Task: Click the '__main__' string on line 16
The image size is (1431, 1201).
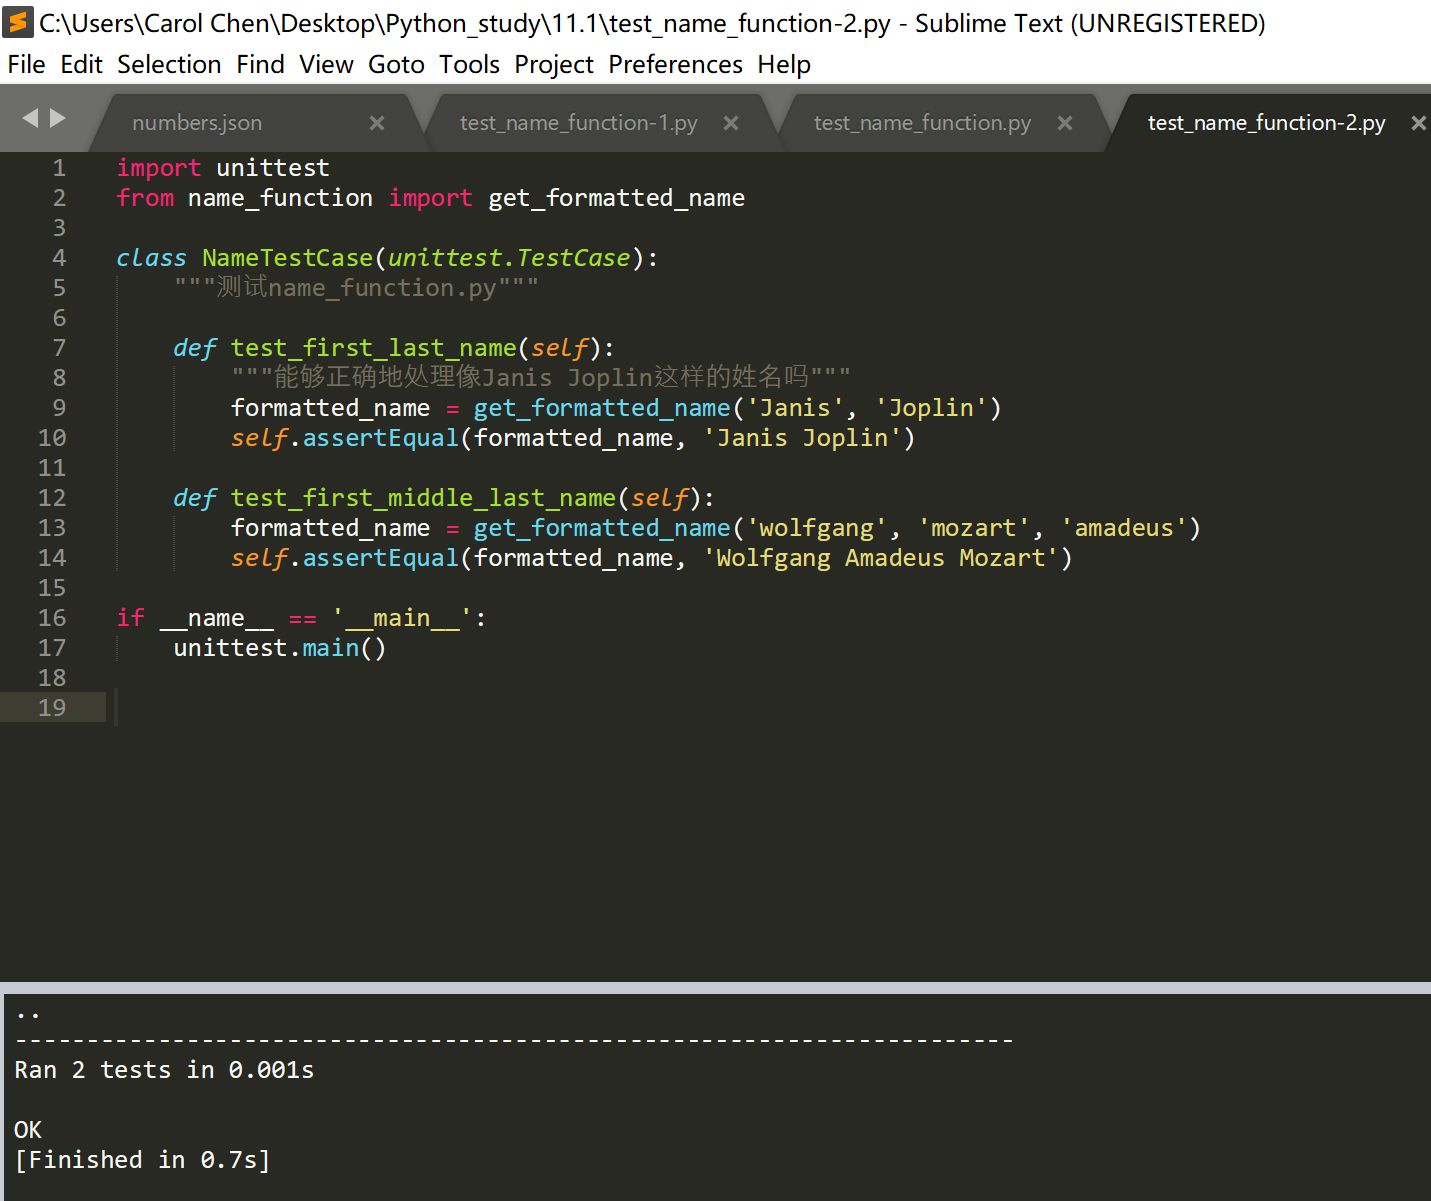Action: click(402, 618)
